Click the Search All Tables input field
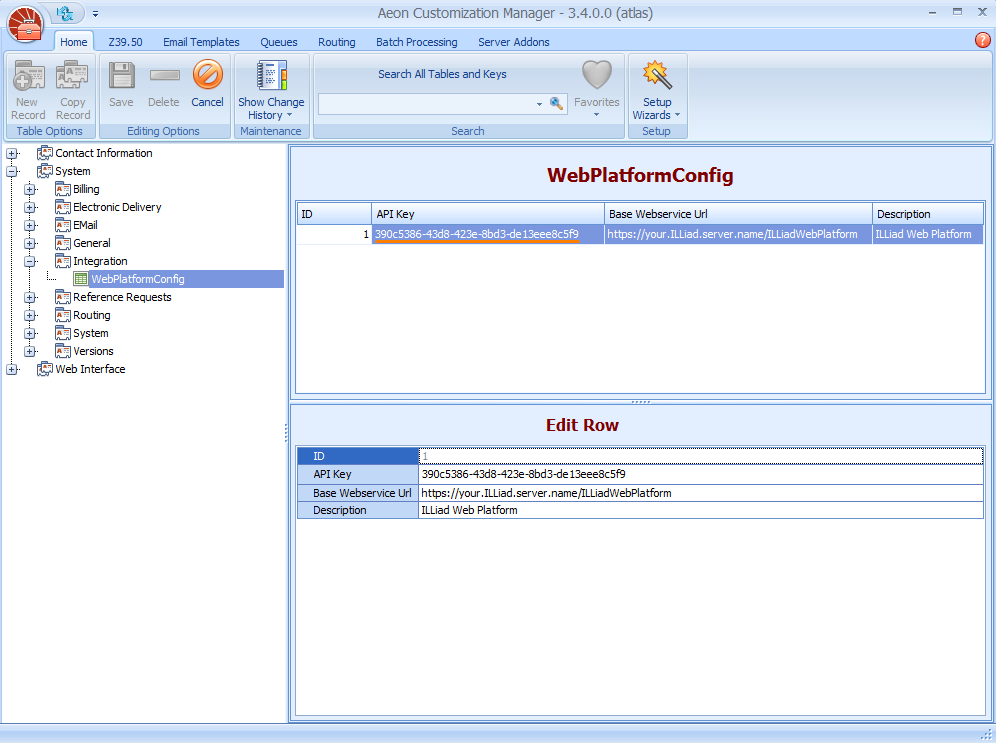Viewport: 996px width, 743px height. (428, 103)
